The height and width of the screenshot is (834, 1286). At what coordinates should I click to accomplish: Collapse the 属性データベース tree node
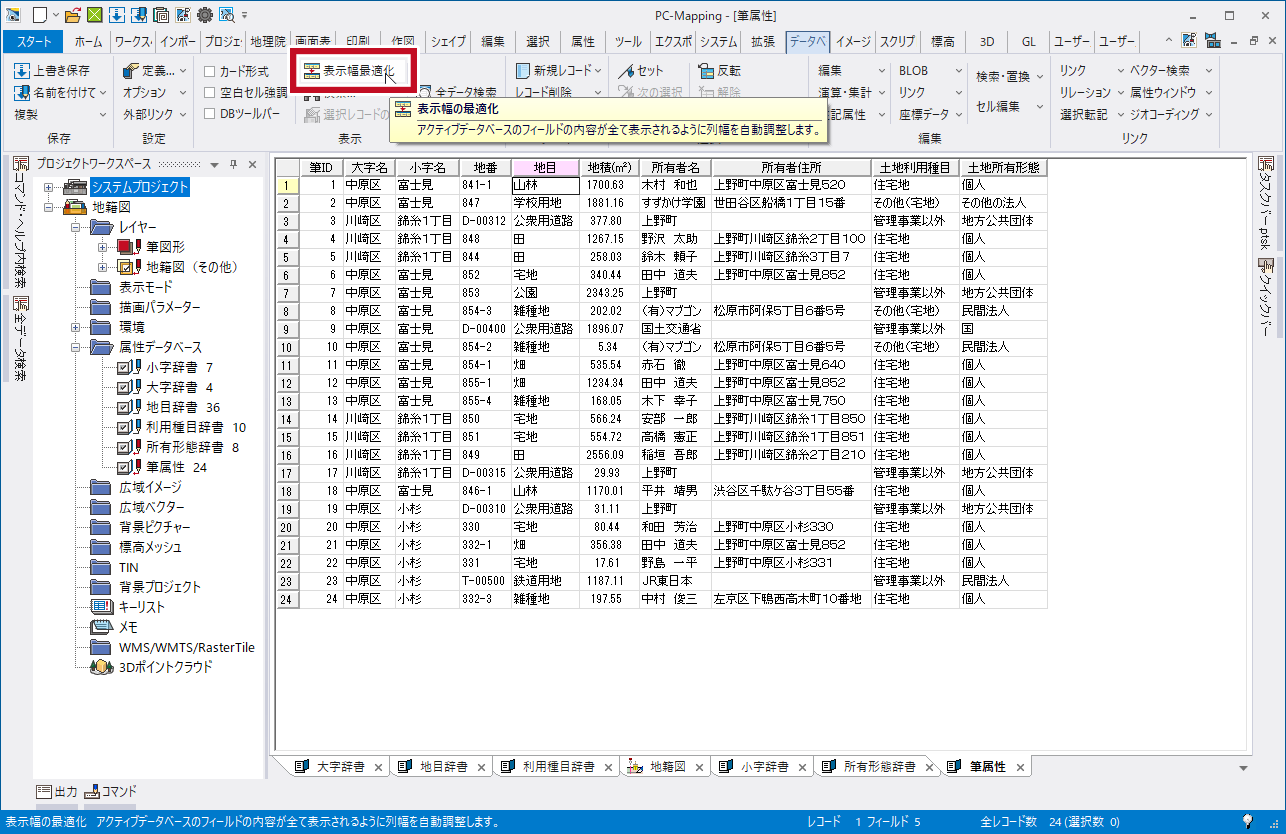[x=76, y=347]
